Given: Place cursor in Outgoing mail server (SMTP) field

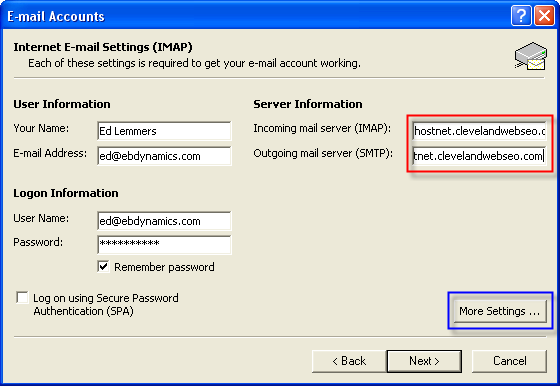Looking at the screenshot, I should [x=479, y=156].
